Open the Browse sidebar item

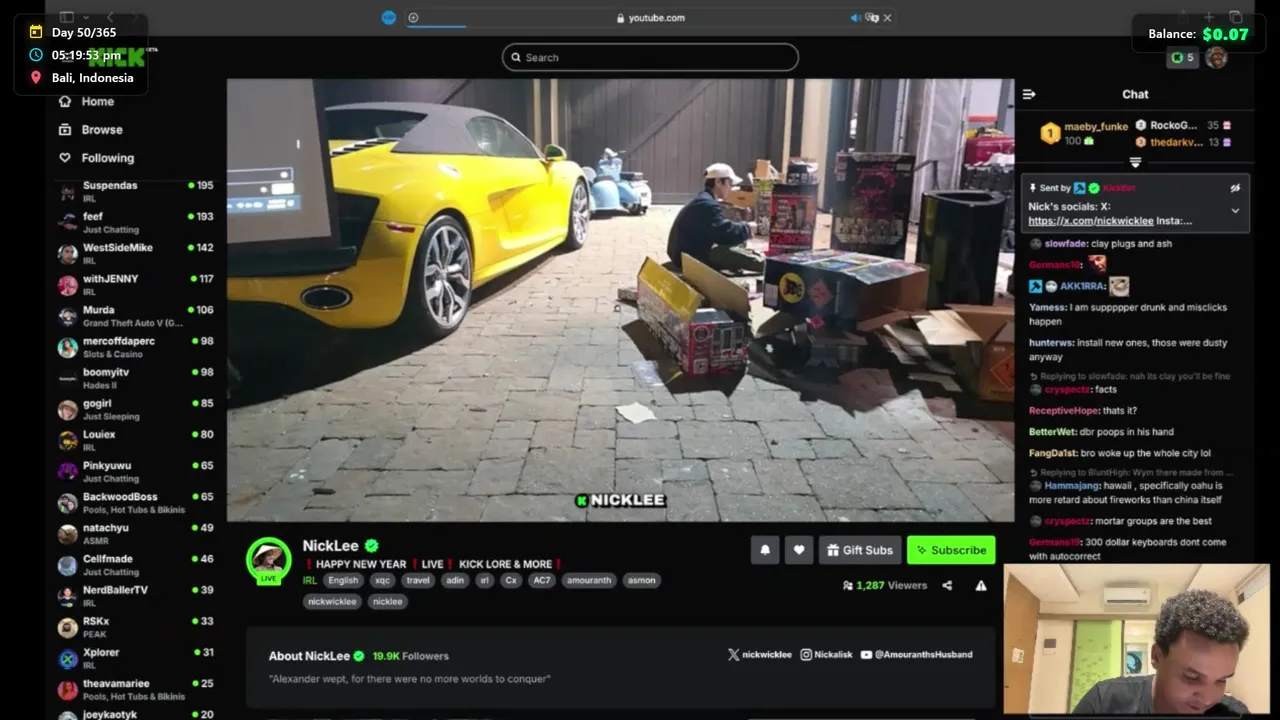click(91, 129)
